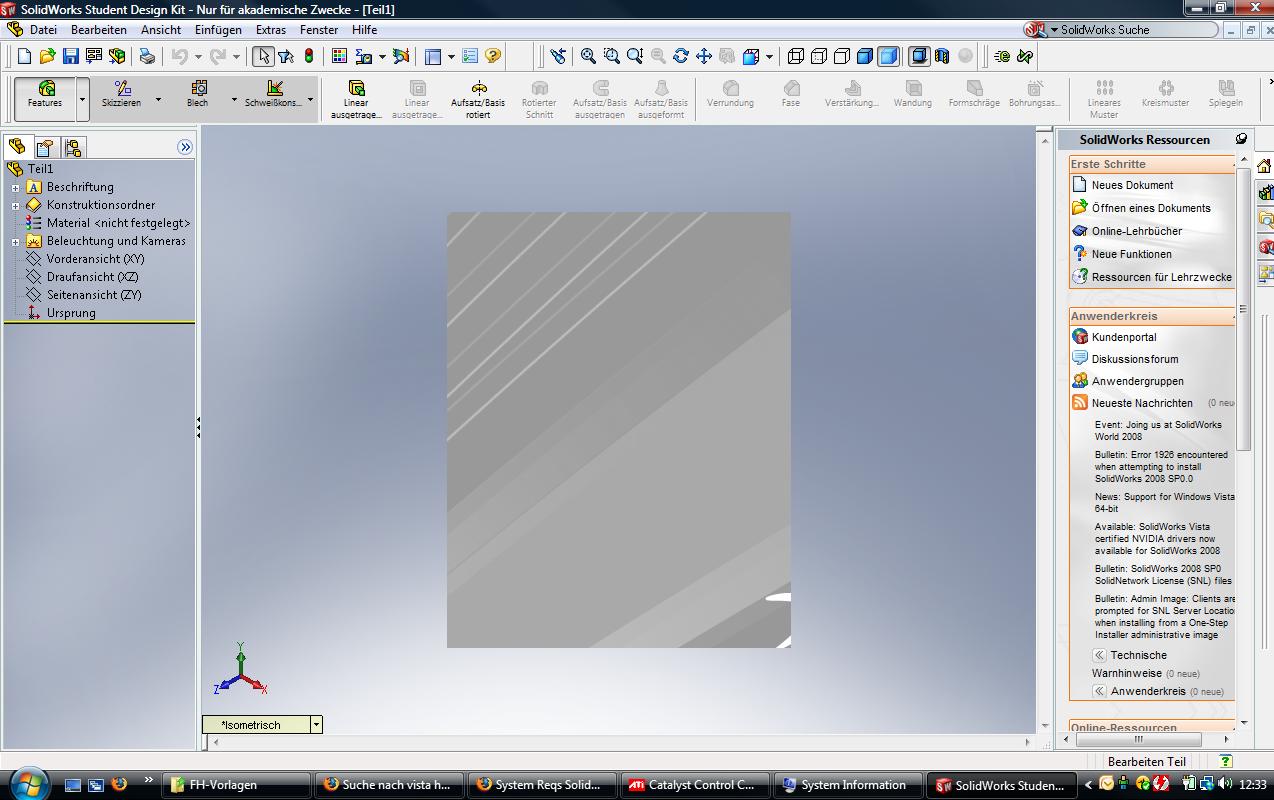Screen dimensions: 1274x800
Task: Open the Einfügen menu
Action: tap(218, 30)
